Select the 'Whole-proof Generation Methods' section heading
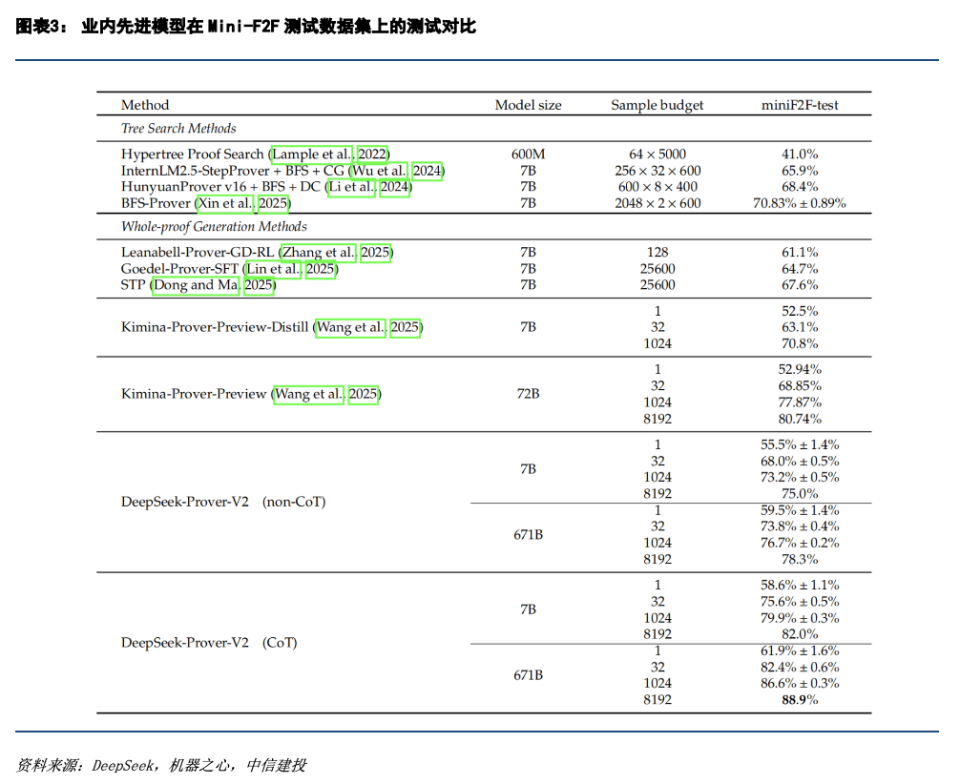This screenshot has width=960, height=784. click(x=214, y=226)
